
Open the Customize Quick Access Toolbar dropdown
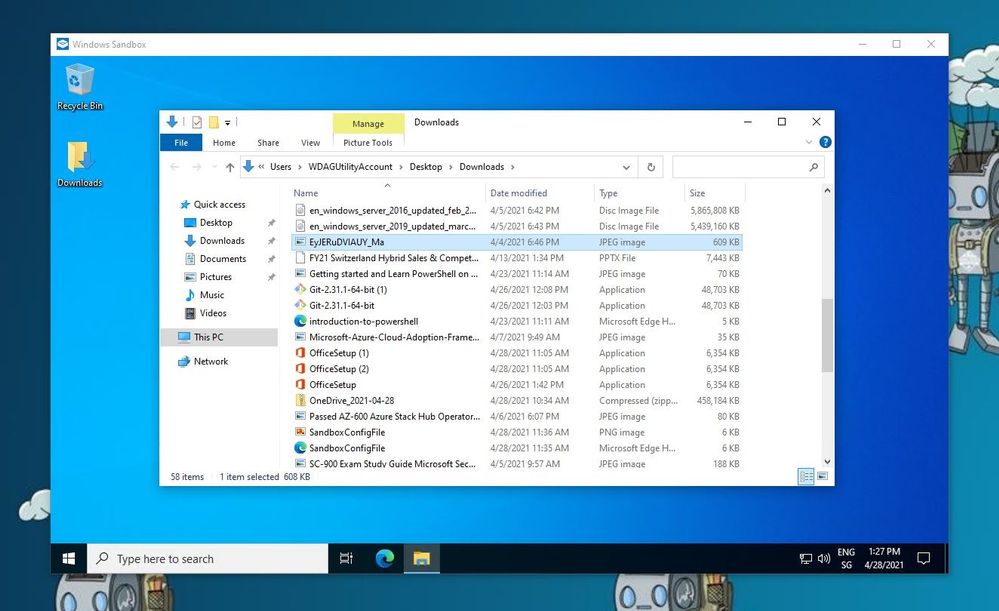pos(227,122)
